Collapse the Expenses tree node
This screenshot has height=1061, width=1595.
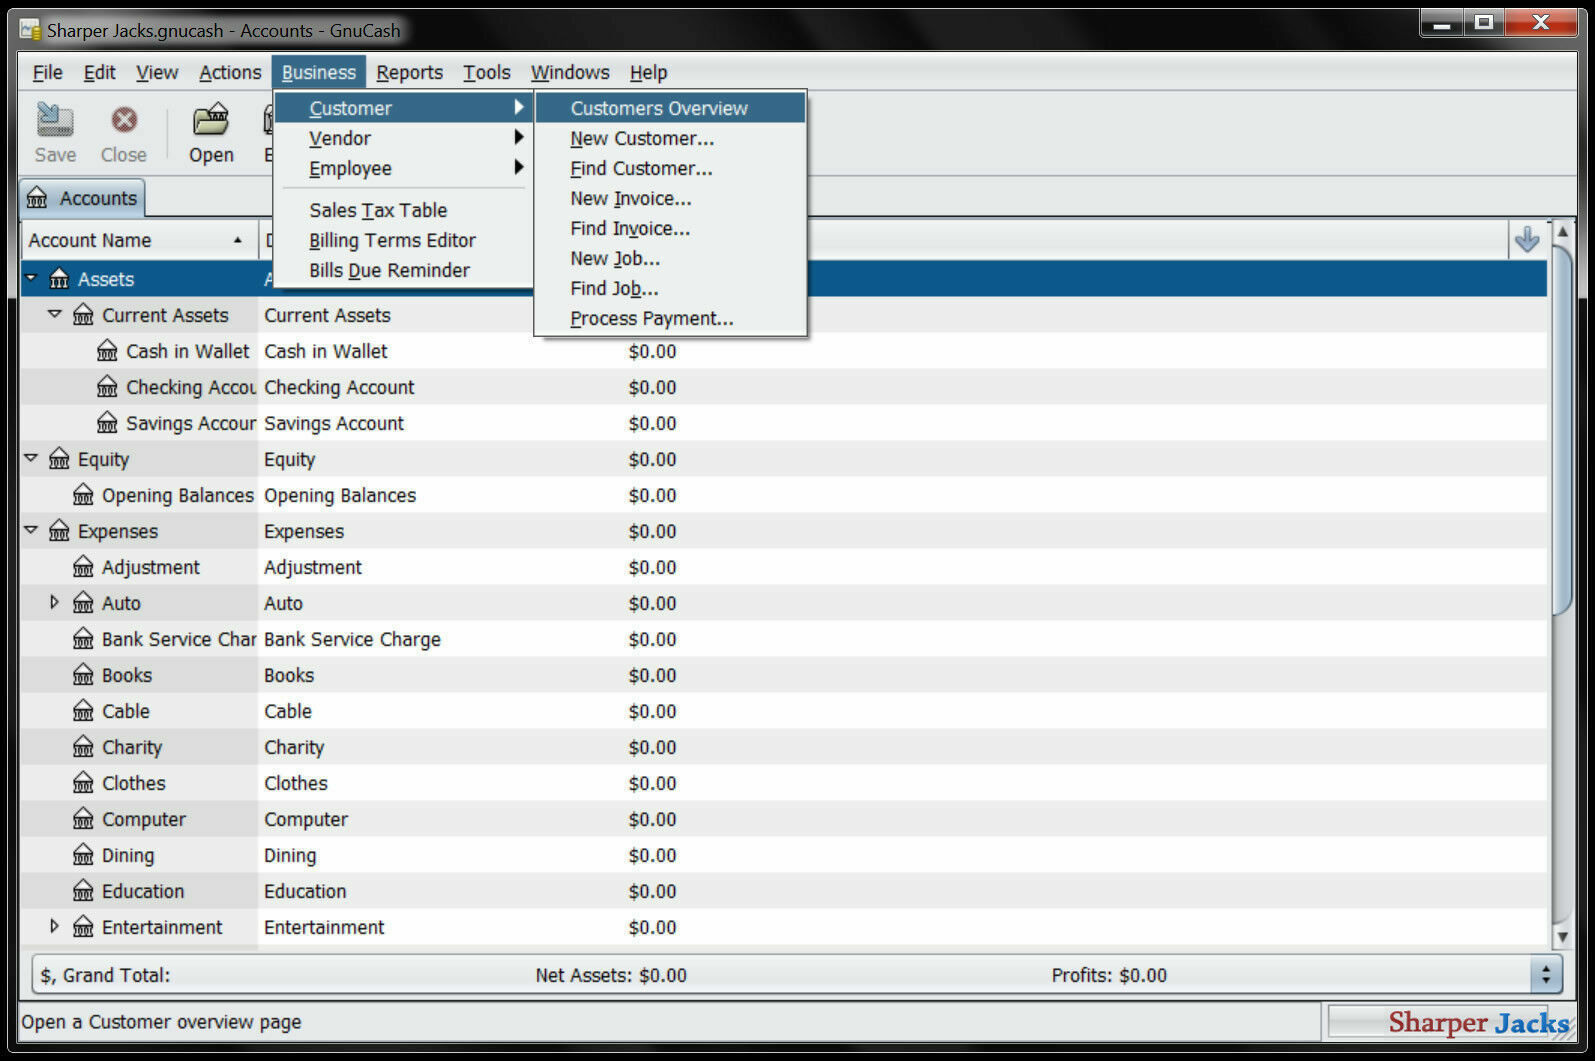tap(31, 530)
